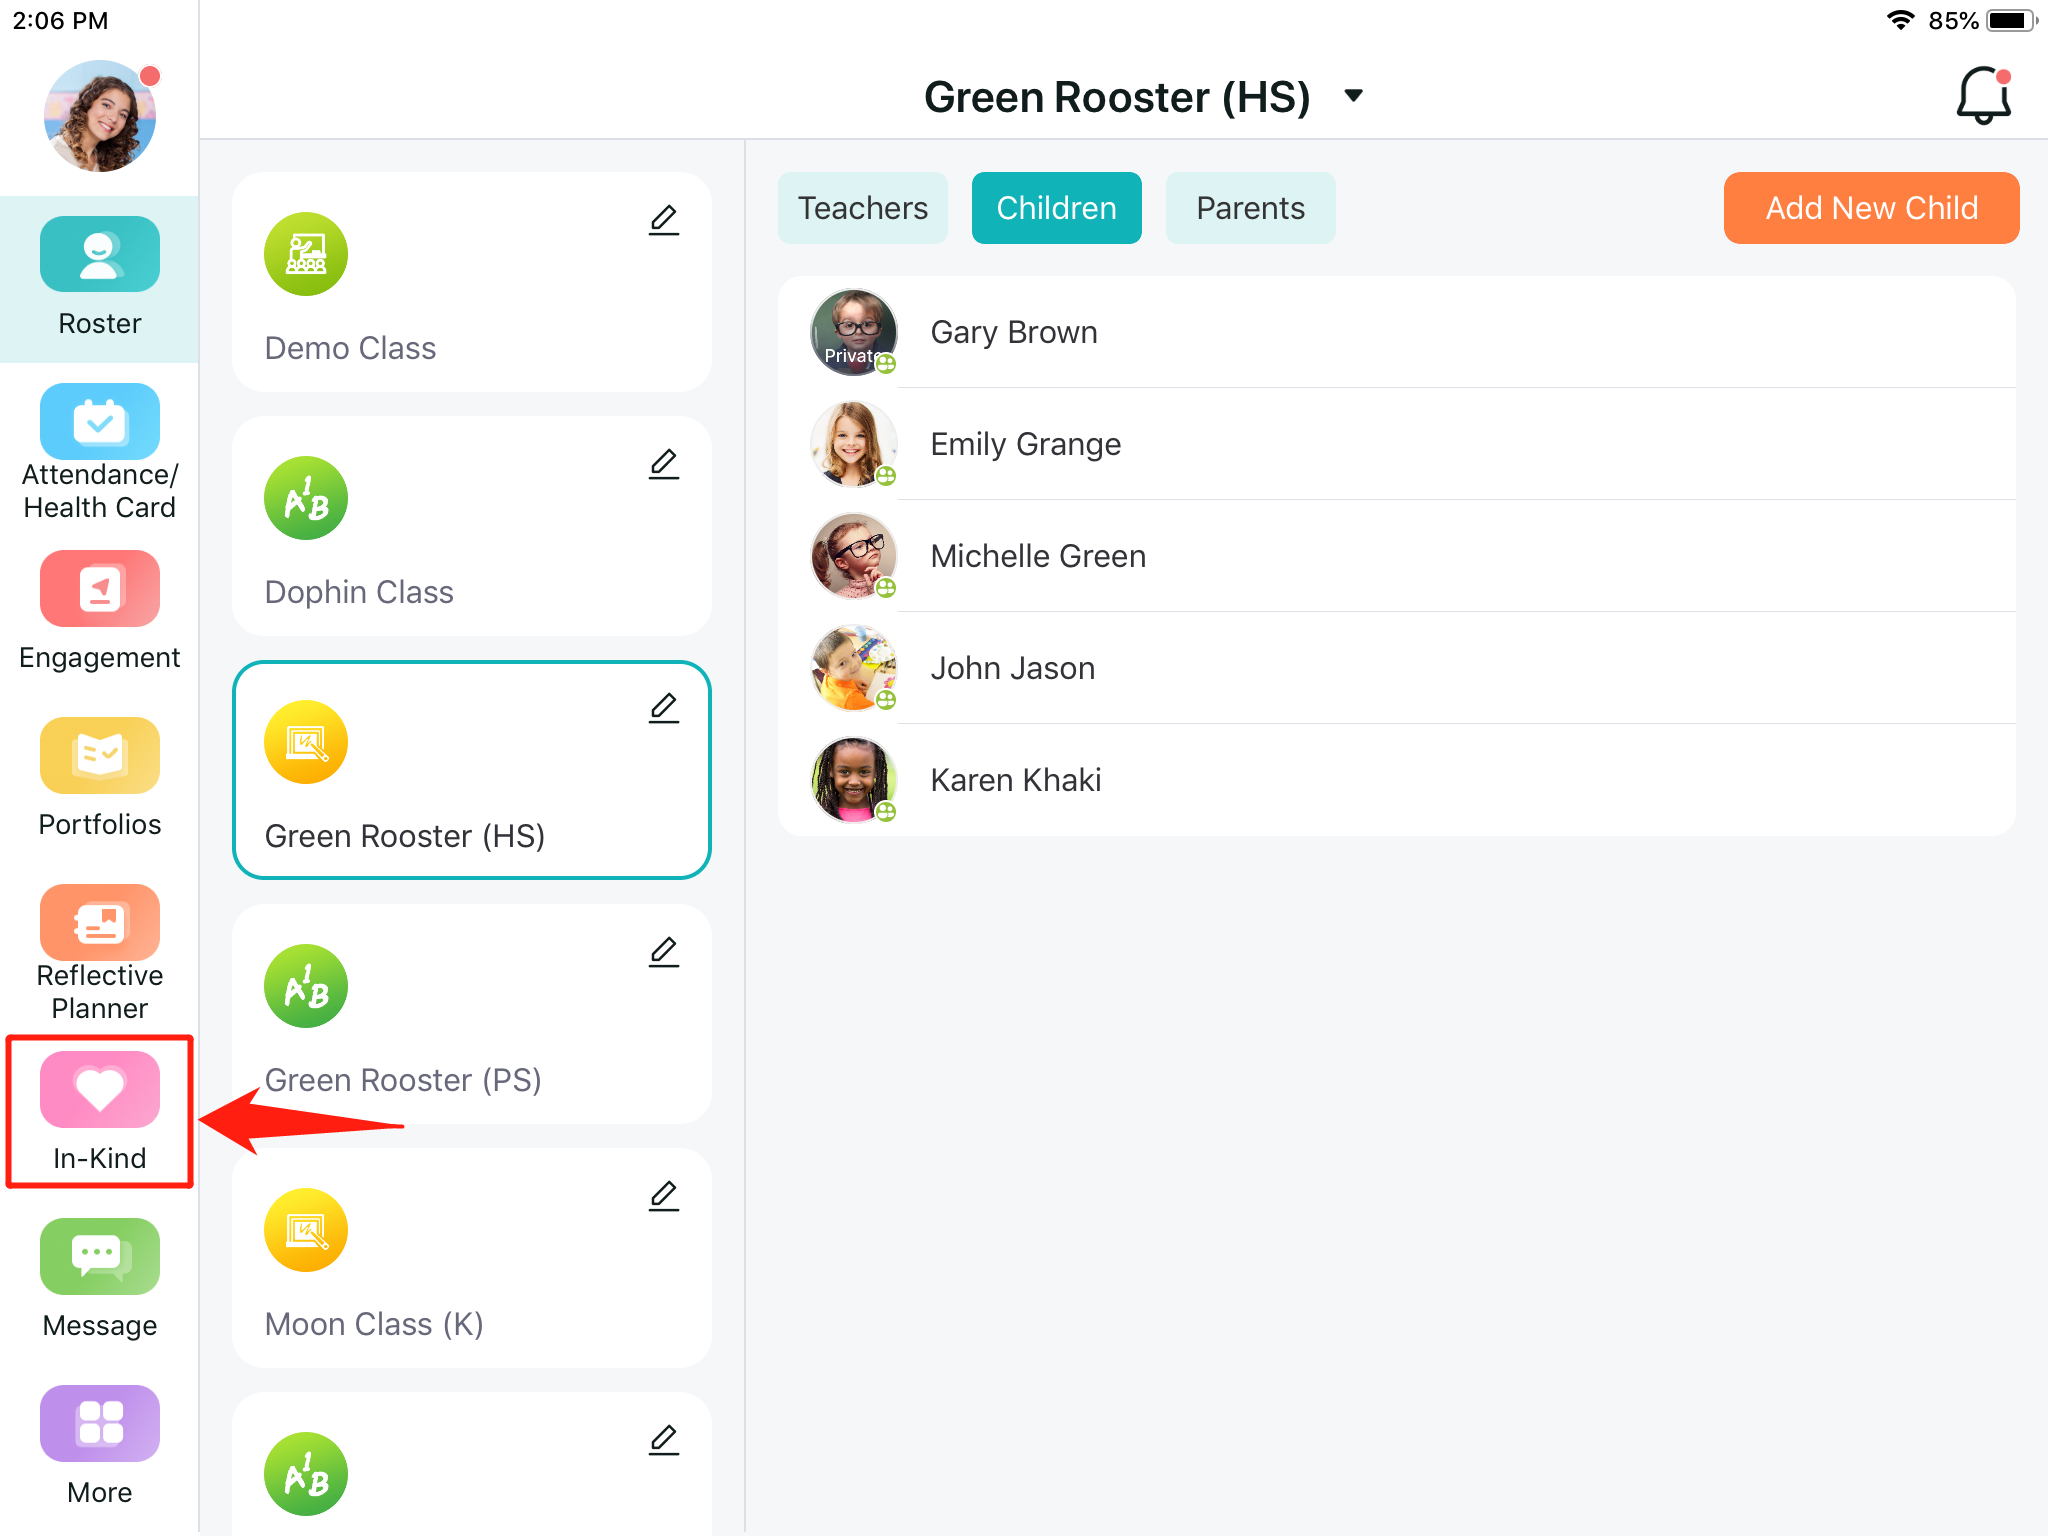Select the name Gary Brown
Image resolution: width=2048 pixels, height=1536 pixels.
pos(1014,332)
